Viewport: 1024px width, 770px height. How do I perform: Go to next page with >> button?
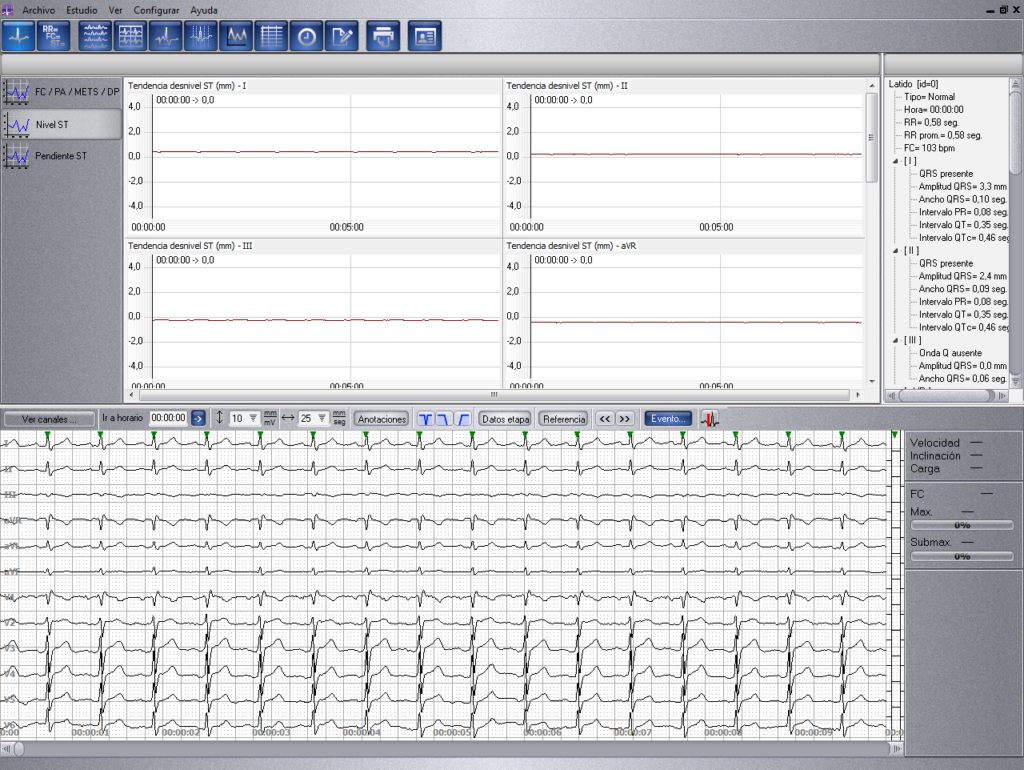625,419
